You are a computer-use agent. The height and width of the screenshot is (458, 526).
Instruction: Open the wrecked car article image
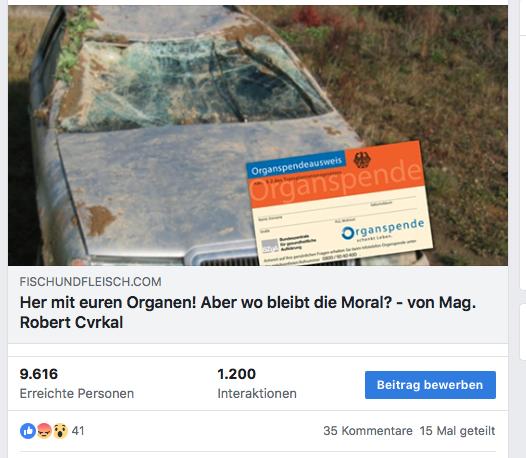click(x=258, y=136)
